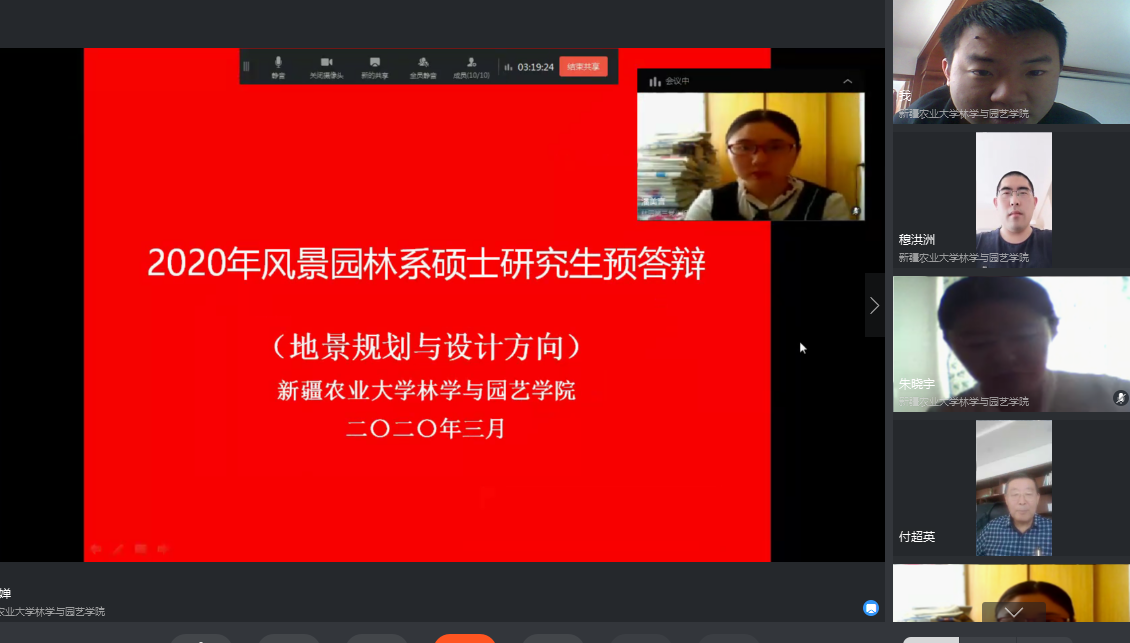Click the orange button in the bottom bar
The image size is (1130, 643).
pyautogui.click(x=464, y=638)
